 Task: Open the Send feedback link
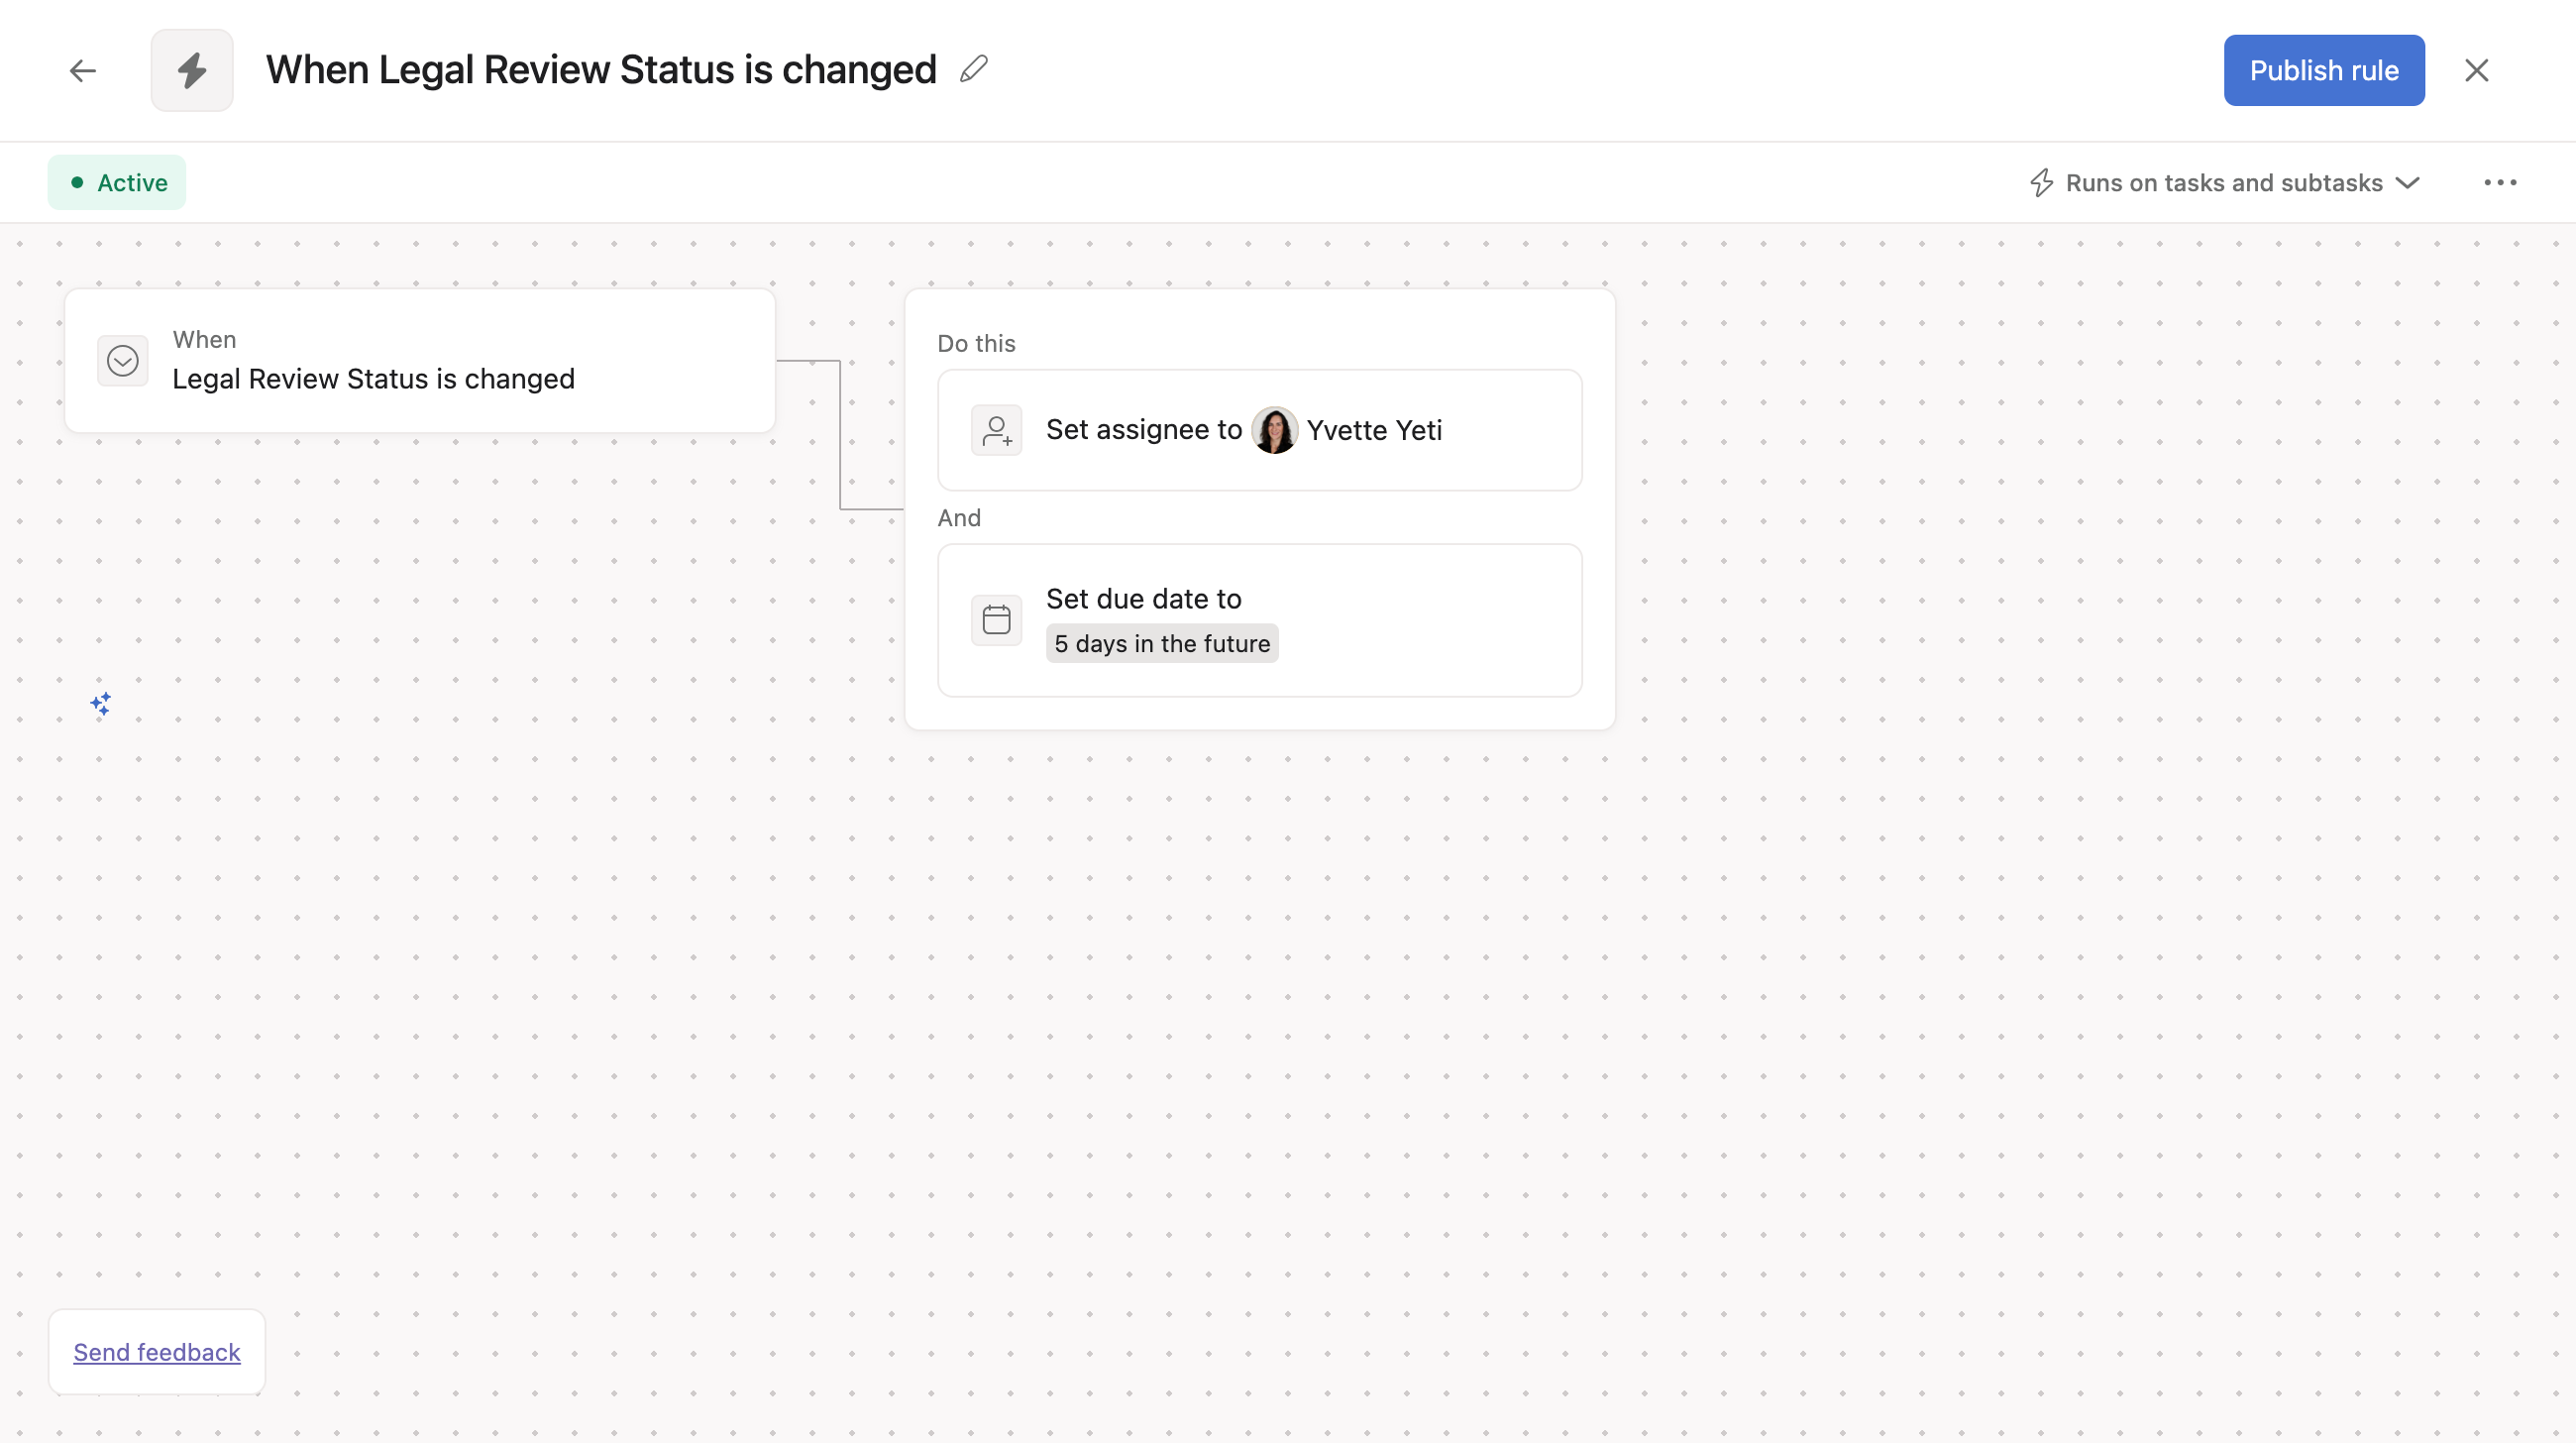click(157, 1352)
